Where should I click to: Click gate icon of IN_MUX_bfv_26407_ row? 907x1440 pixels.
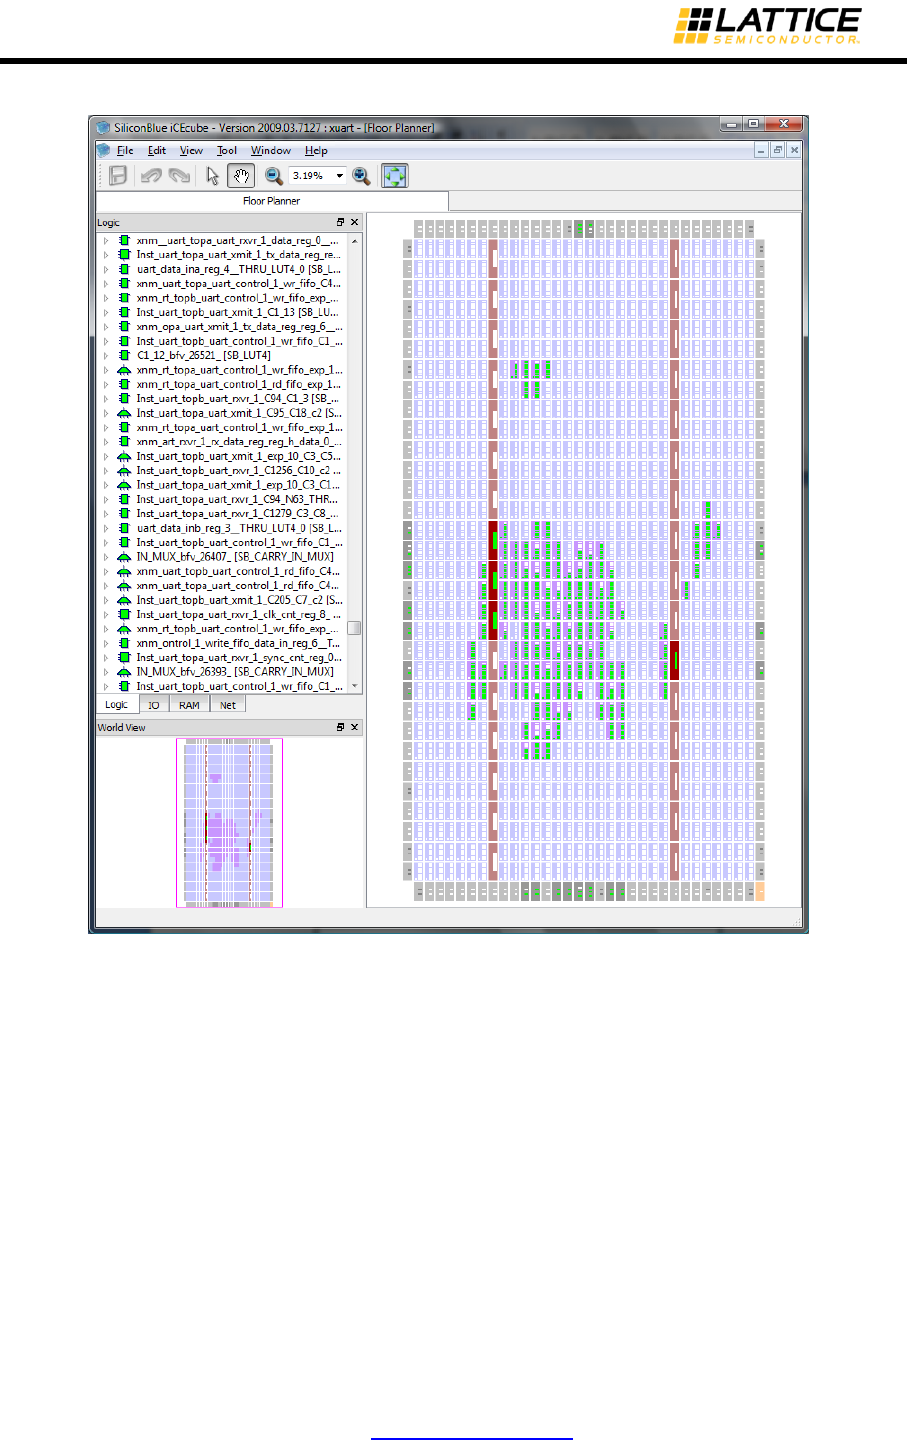pyautogui.click(x=124, y=557)
